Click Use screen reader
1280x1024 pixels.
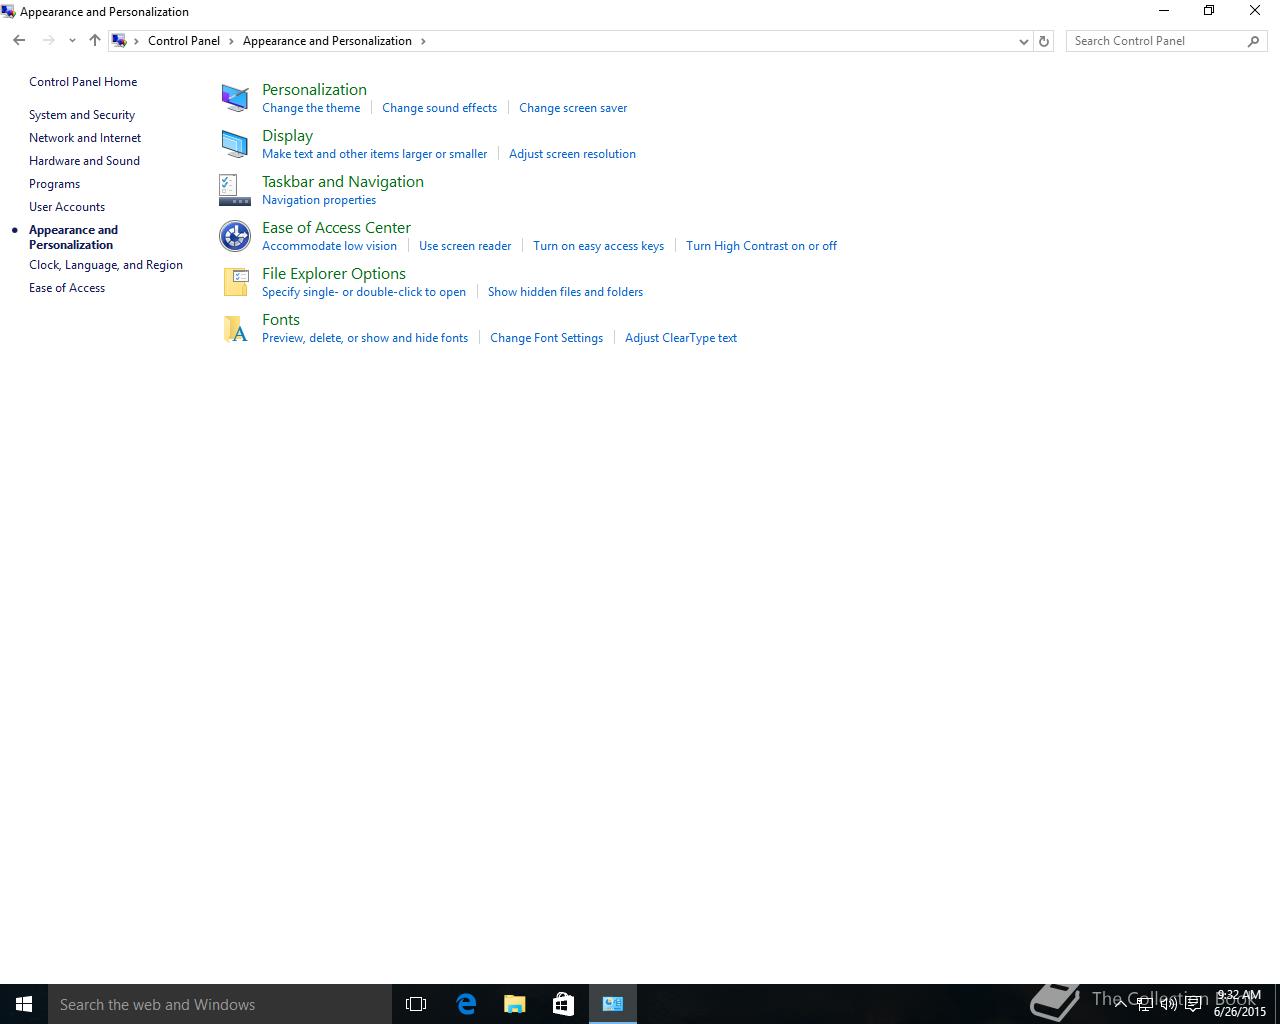465,246
